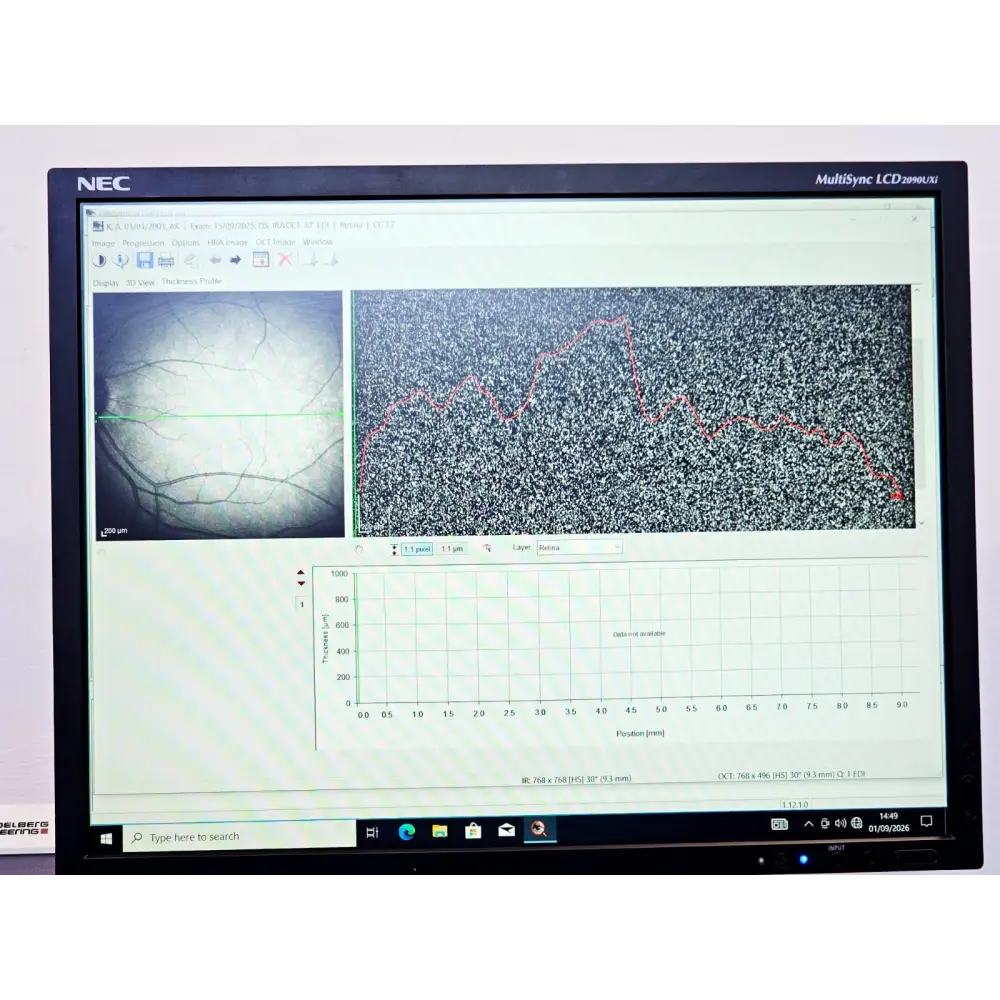Open the Options menu
The height and width of the screenshot is (1000, 1000).
pyautogui.click(x=186, y=243)
